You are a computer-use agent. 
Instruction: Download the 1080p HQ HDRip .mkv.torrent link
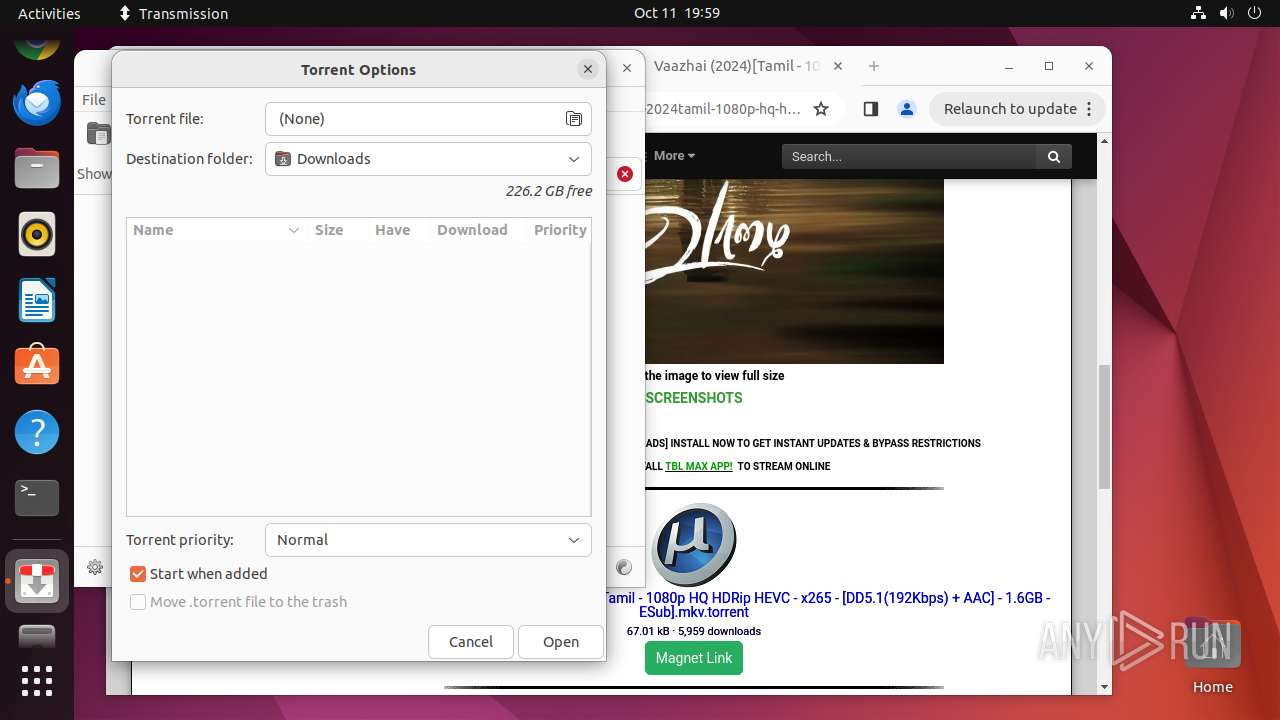(x=826, y=605)
